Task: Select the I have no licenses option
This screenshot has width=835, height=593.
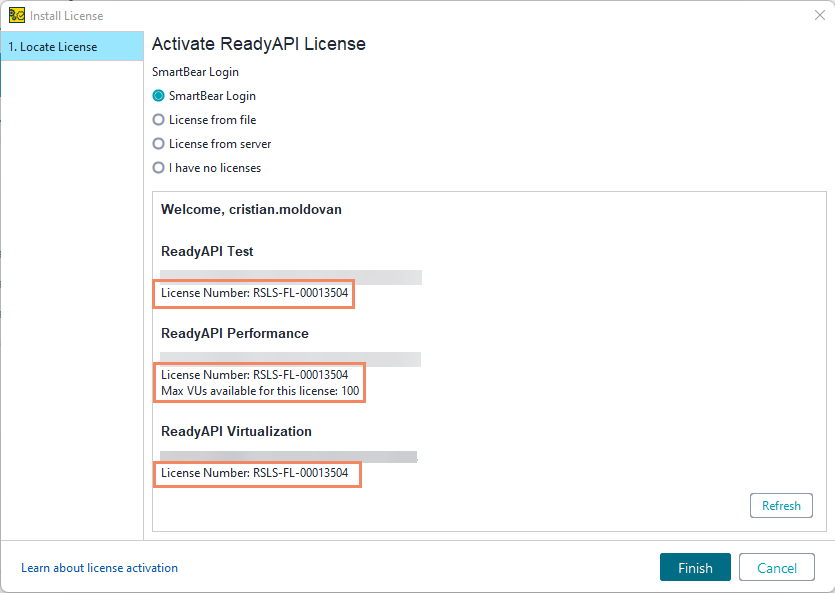Action: [x=158, y=168]
